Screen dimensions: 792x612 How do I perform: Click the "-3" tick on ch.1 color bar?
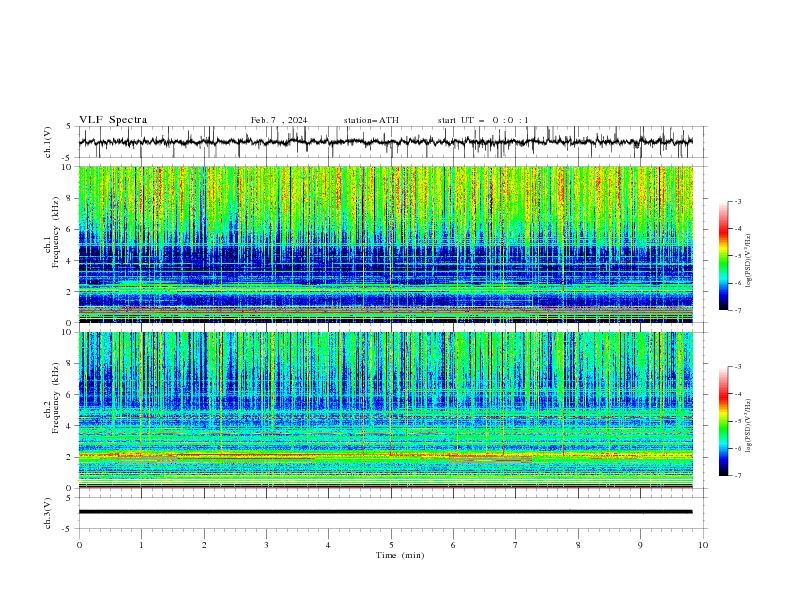737,201
